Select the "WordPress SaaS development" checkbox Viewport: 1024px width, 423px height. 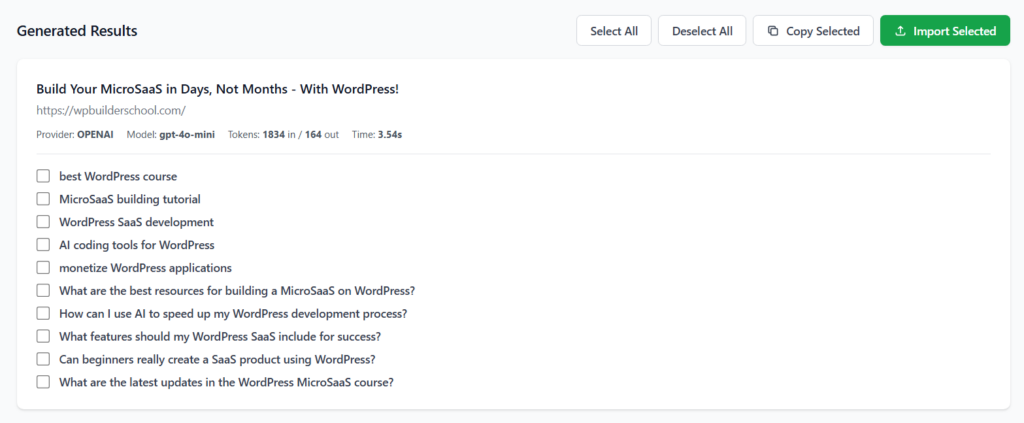tap(43, 222)
